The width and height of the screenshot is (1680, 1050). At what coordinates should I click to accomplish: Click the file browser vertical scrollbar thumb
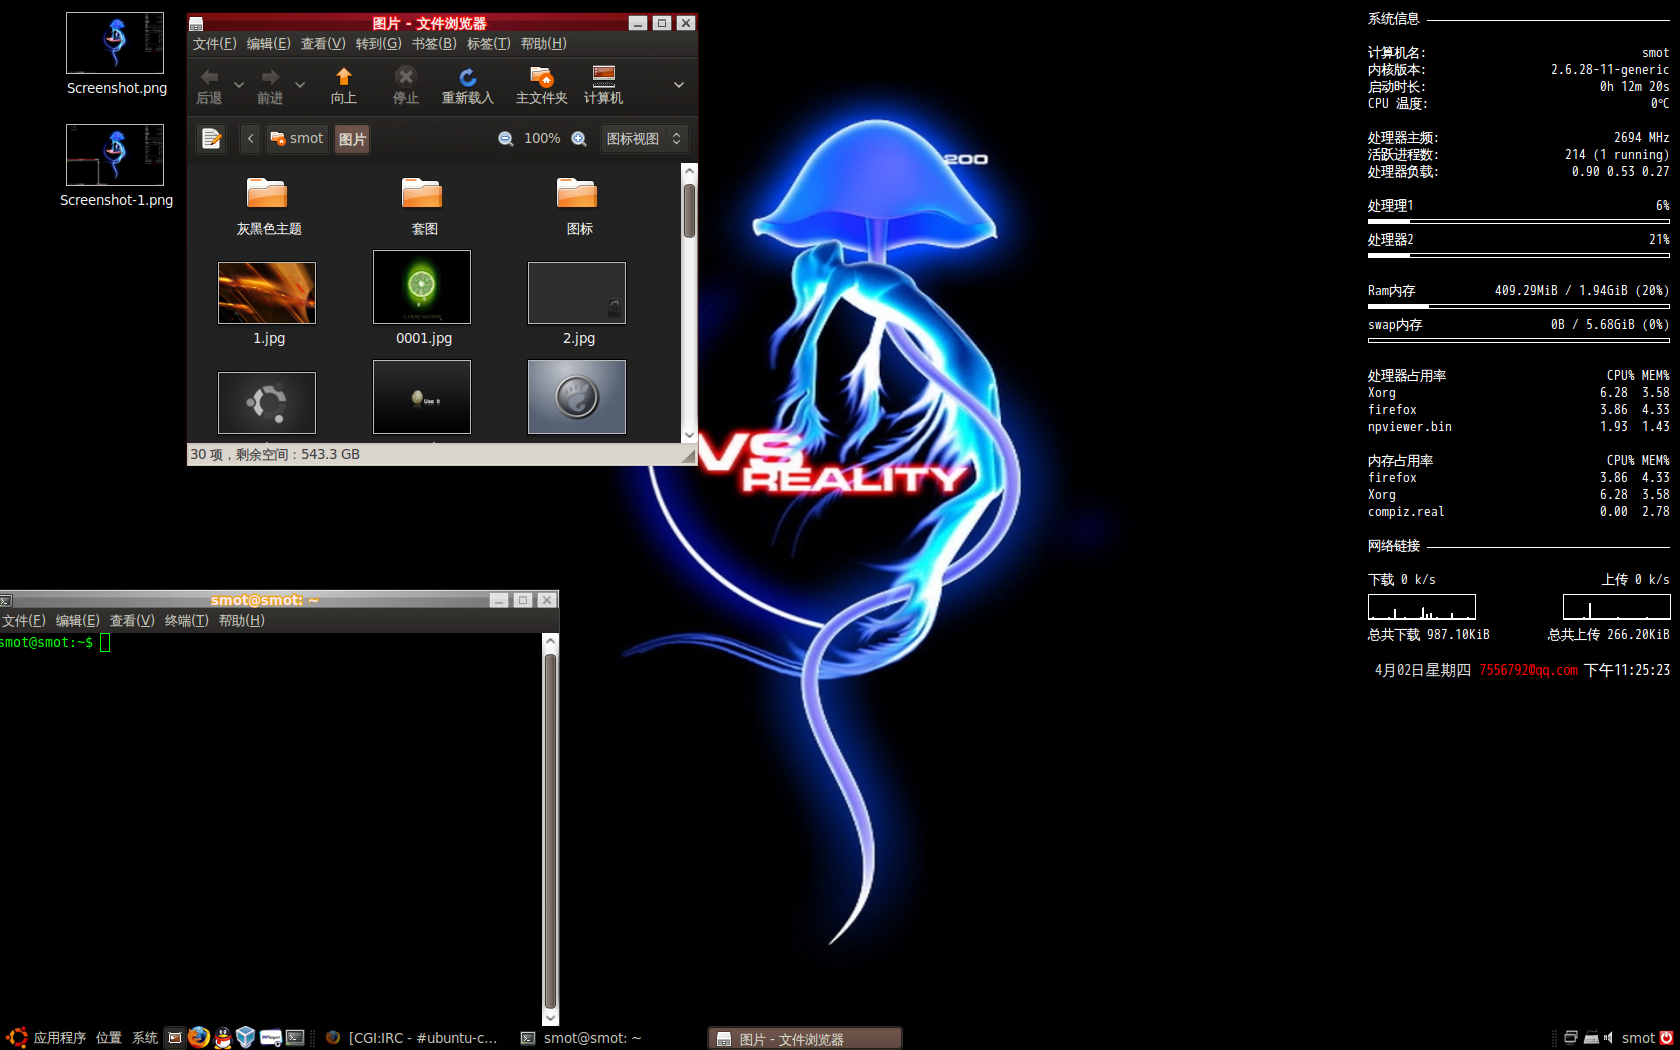(689, 211)
